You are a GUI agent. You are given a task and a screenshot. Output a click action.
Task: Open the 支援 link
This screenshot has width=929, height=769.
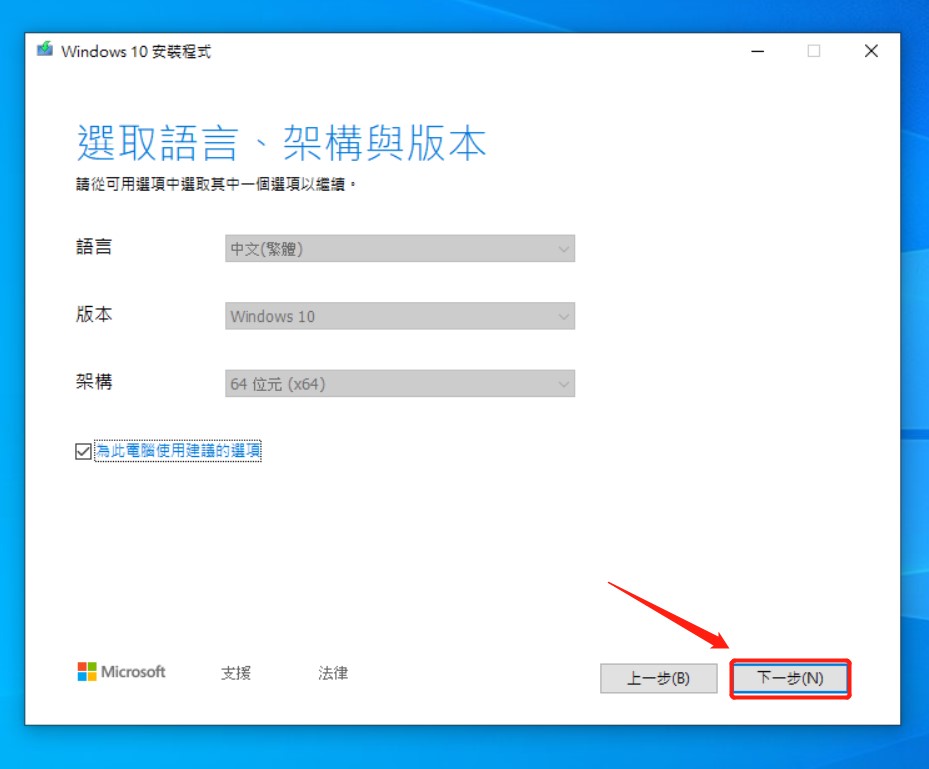click(x=236, y=673)
